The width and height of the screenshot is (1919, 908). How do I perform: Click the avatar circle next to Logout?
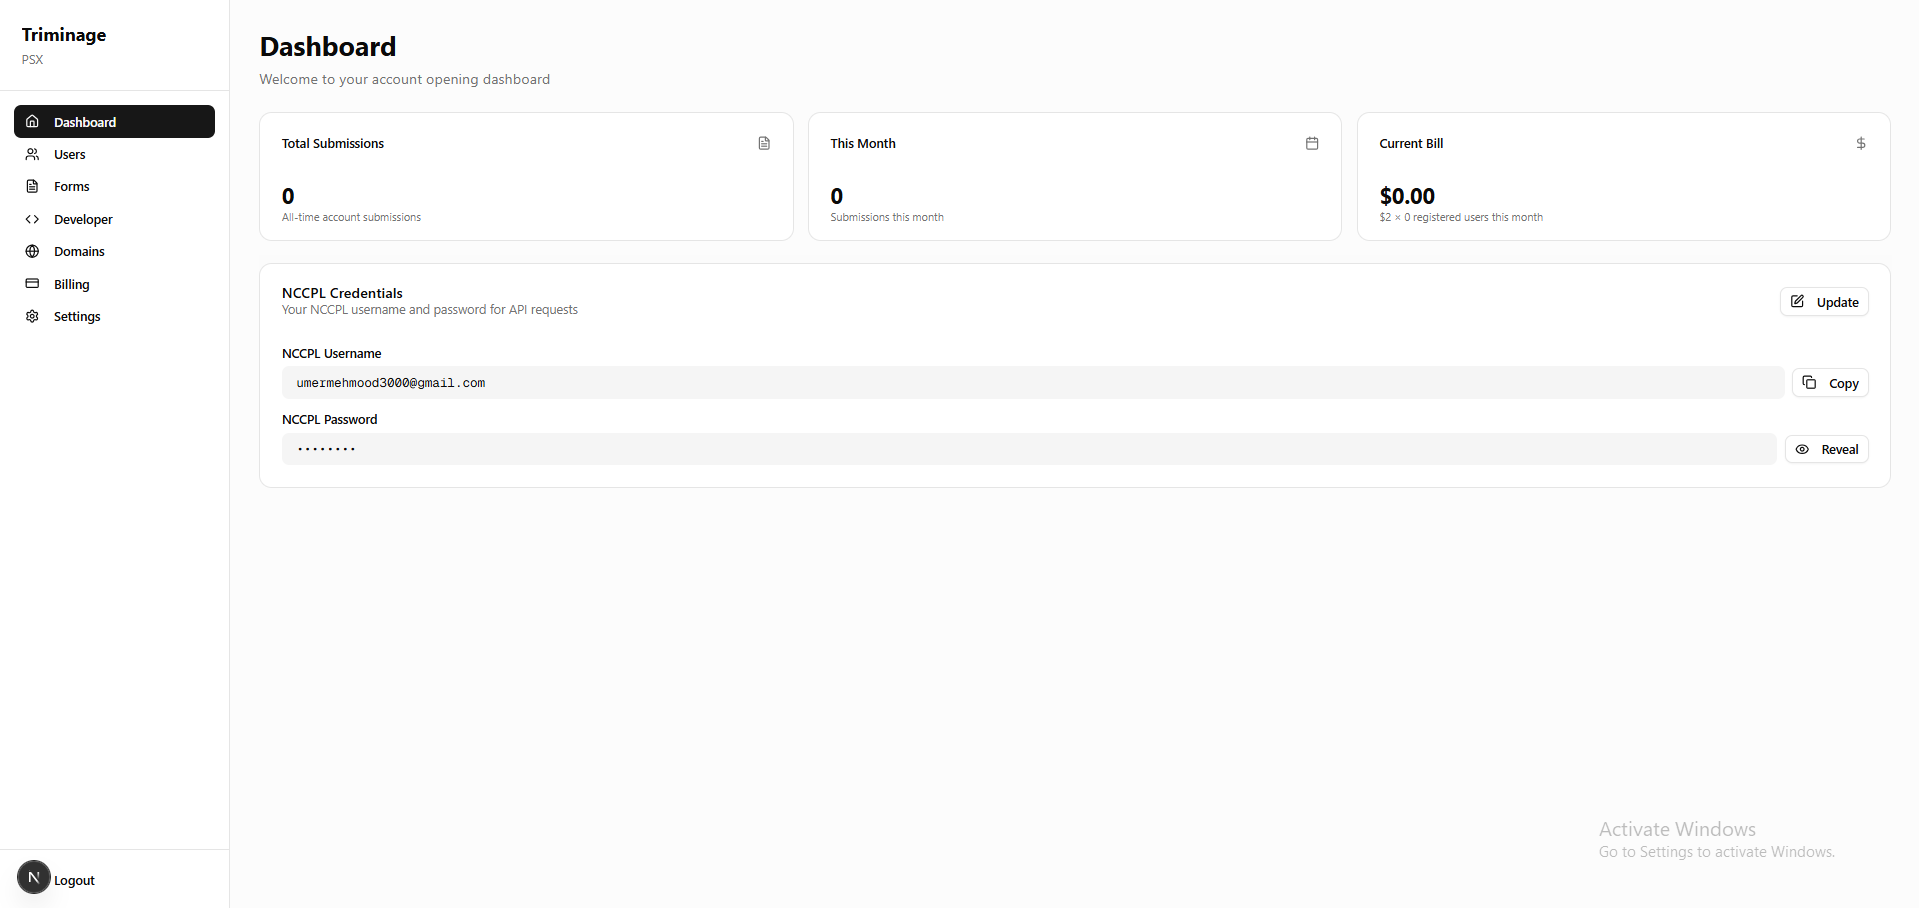(x=33, y=877)
